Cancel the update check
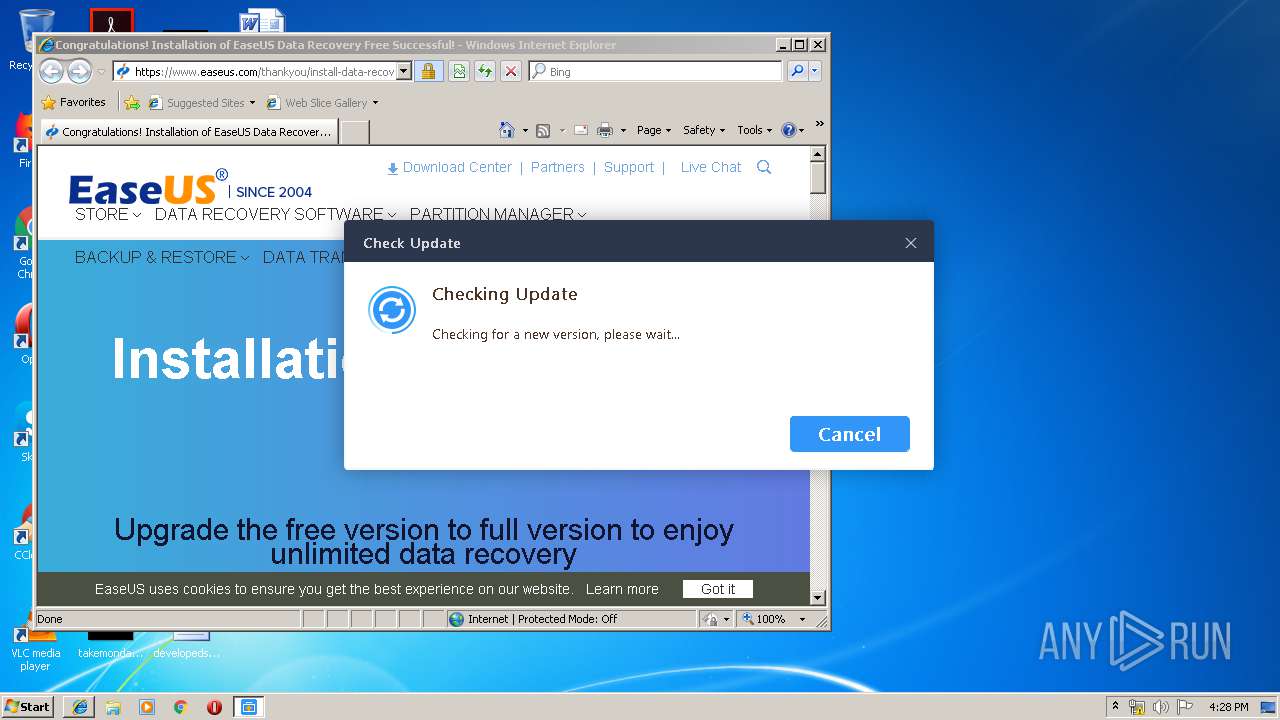 click(x=849, y=434)
